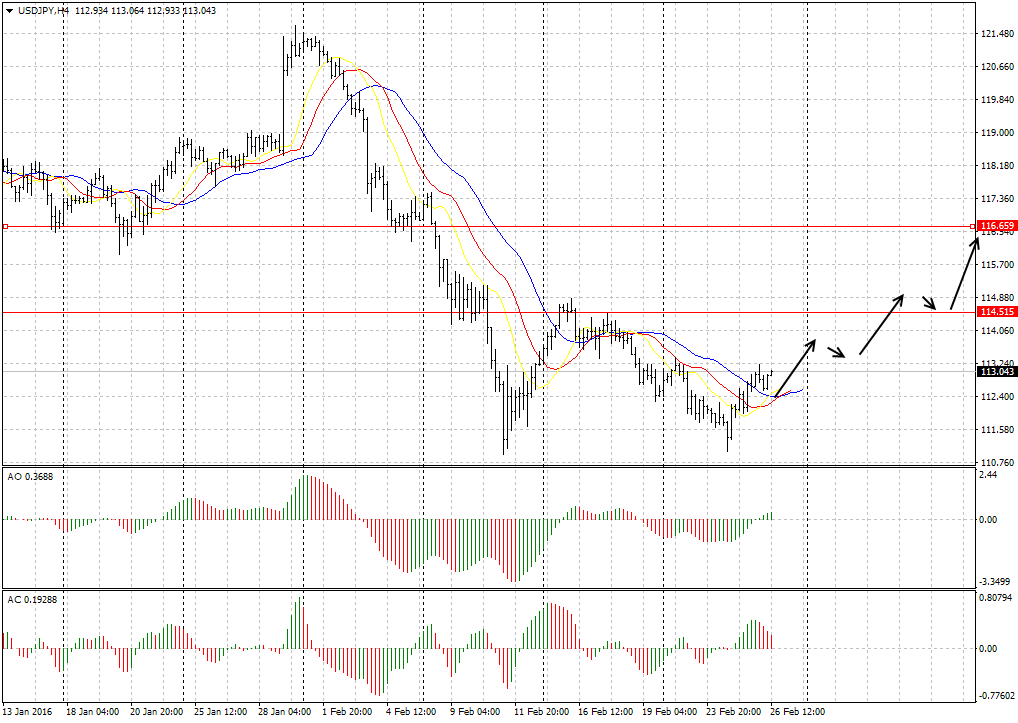Click the red 116.659 price label
This screenshot has width=1018, height=723.
click(997, 227)
